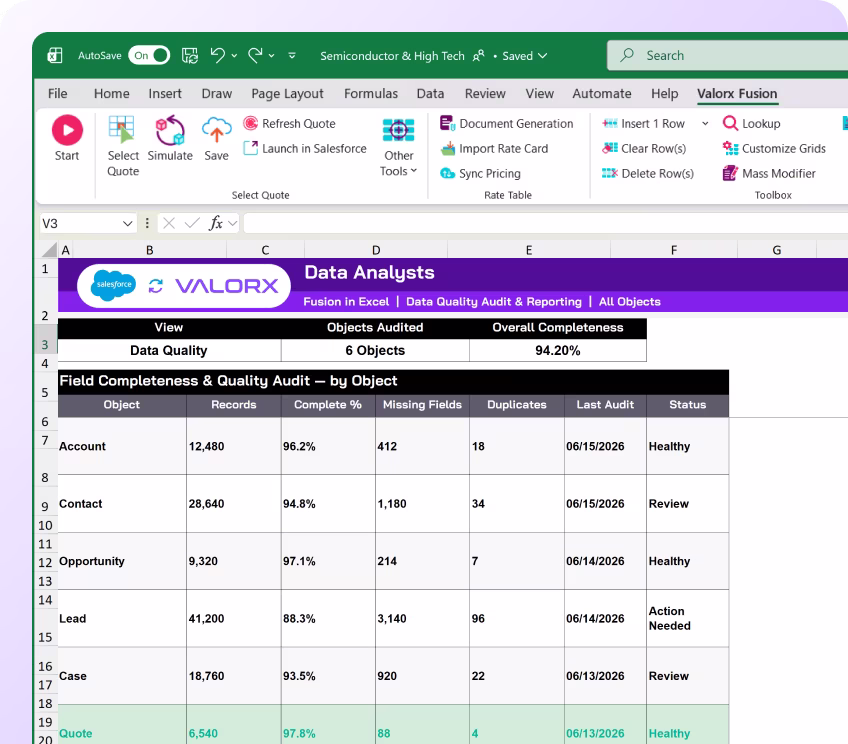Expand the fx function dropdown arrow
848x744 pixels.
[x=233, y=223]
